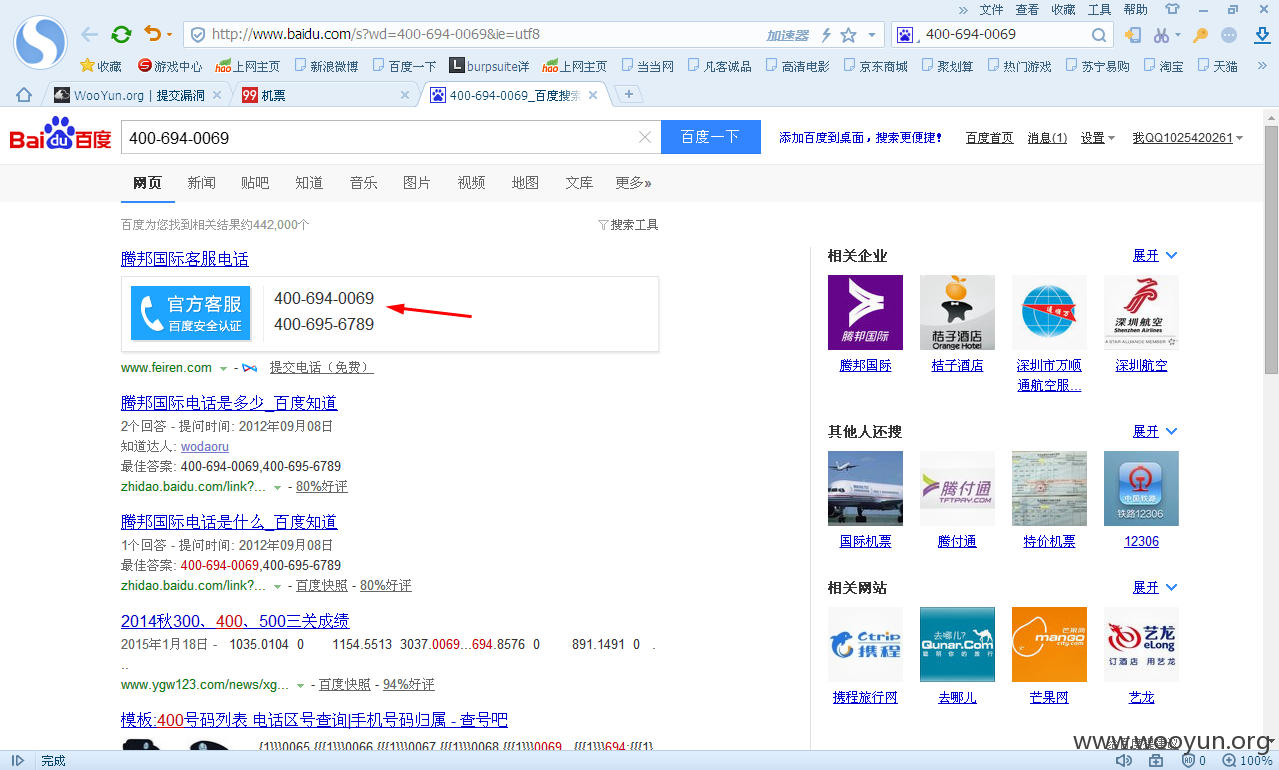Expand the www.feiren.com dropdown arrow

pyautogui.click(x=223, y=368)
